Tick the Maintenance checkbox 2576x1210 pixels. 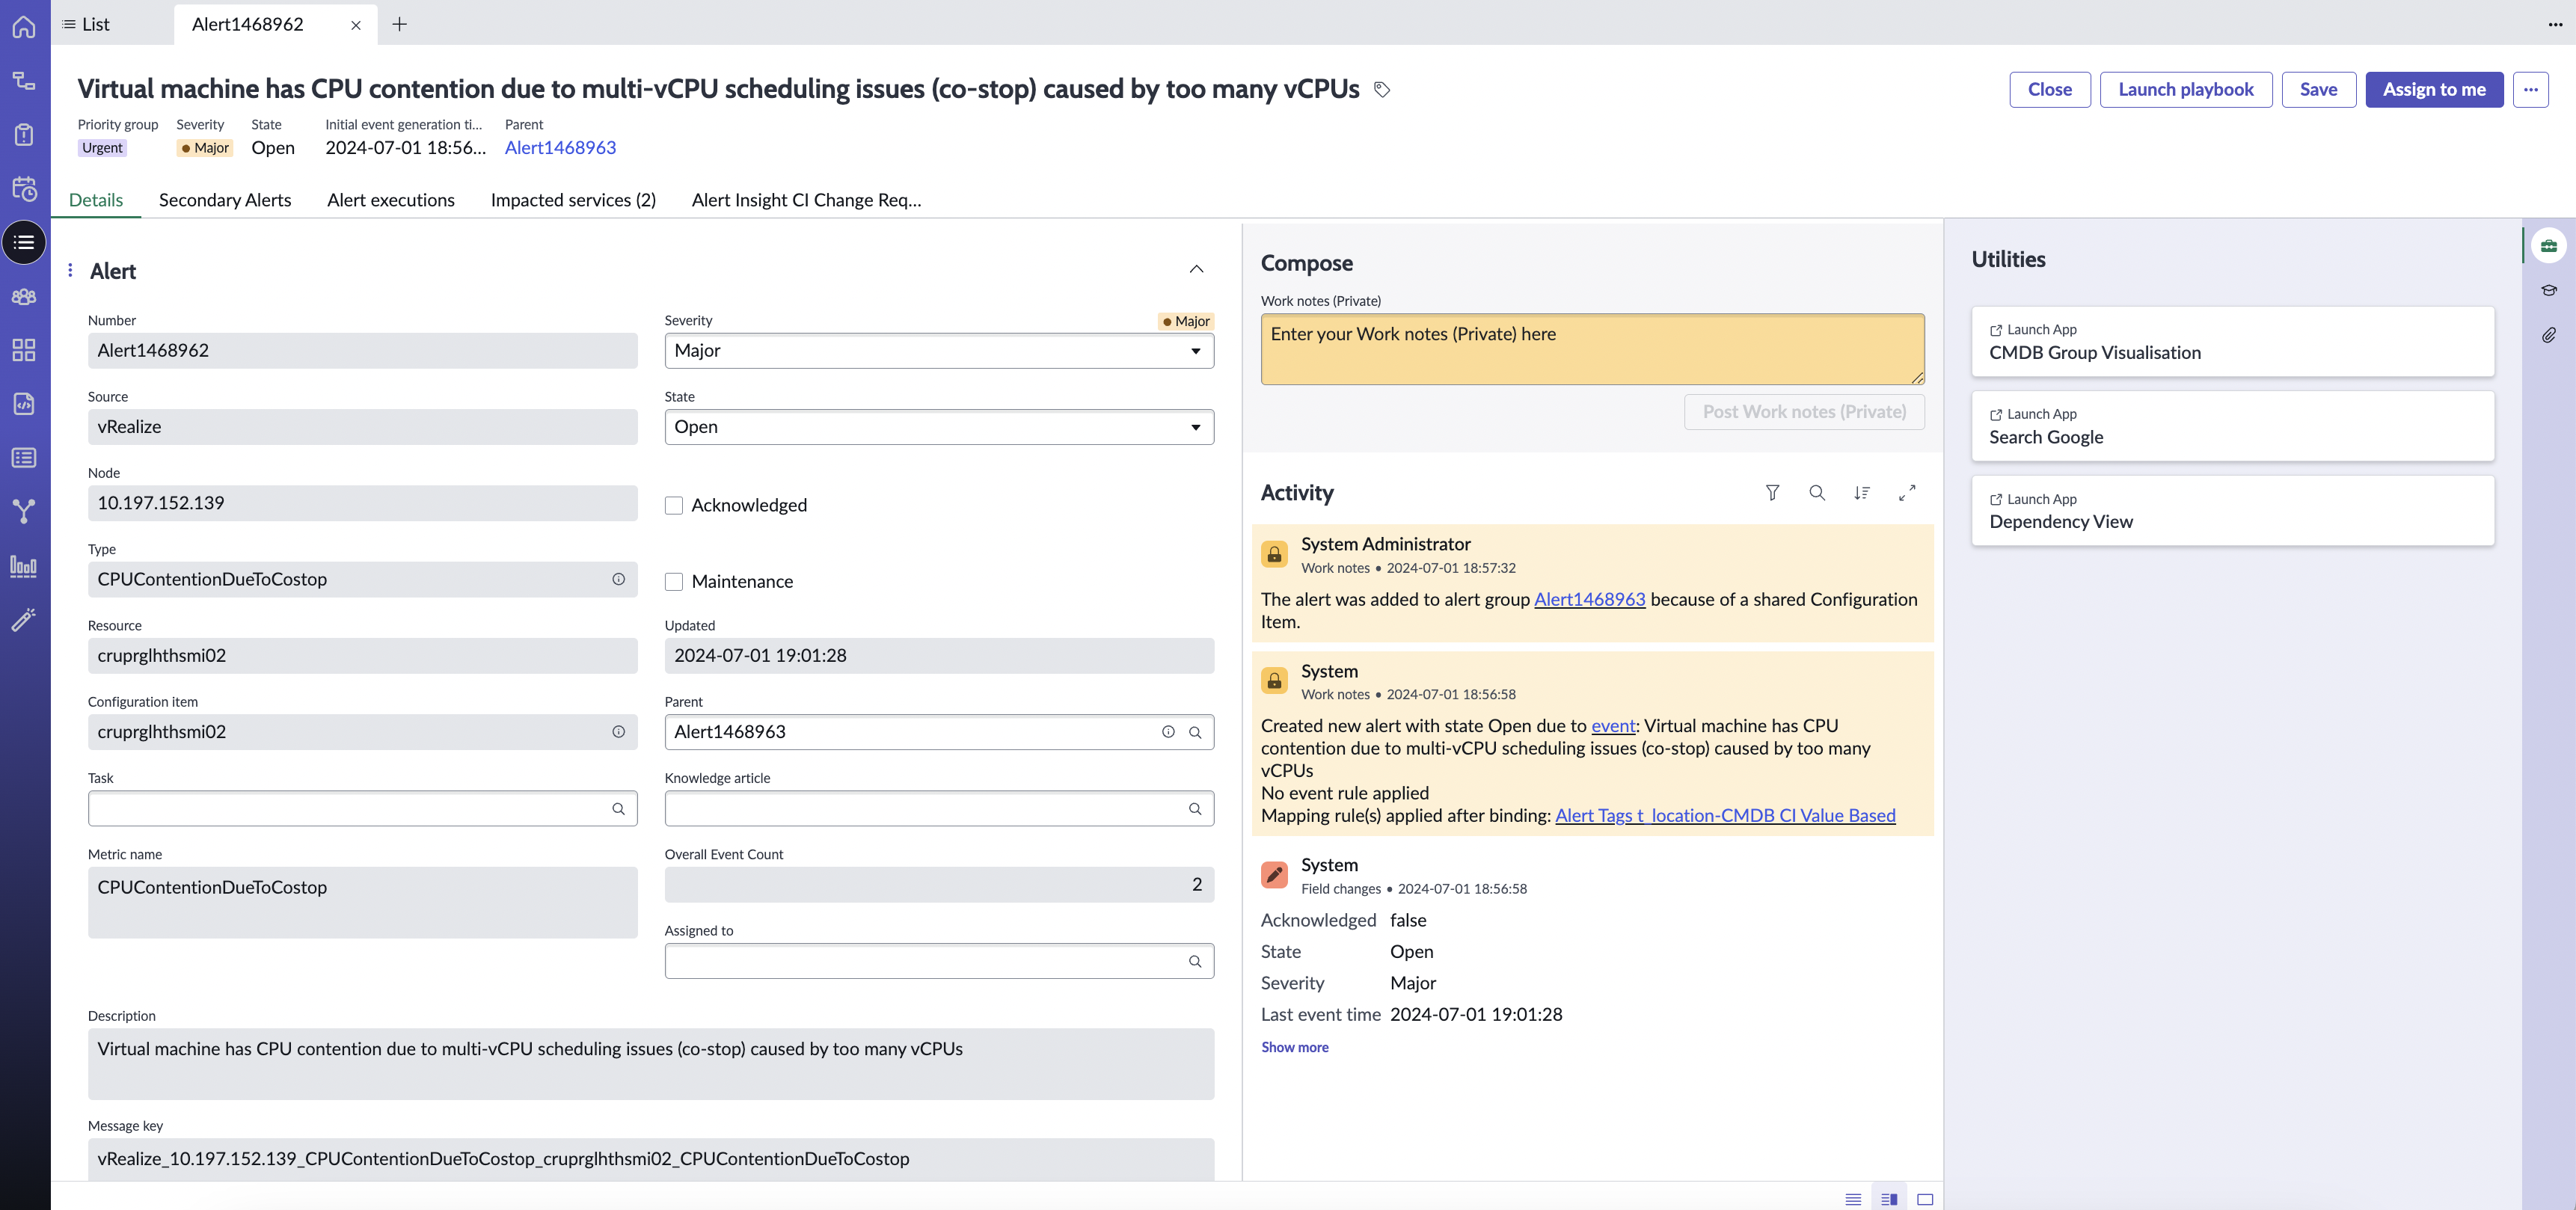[x=674, y=582]
